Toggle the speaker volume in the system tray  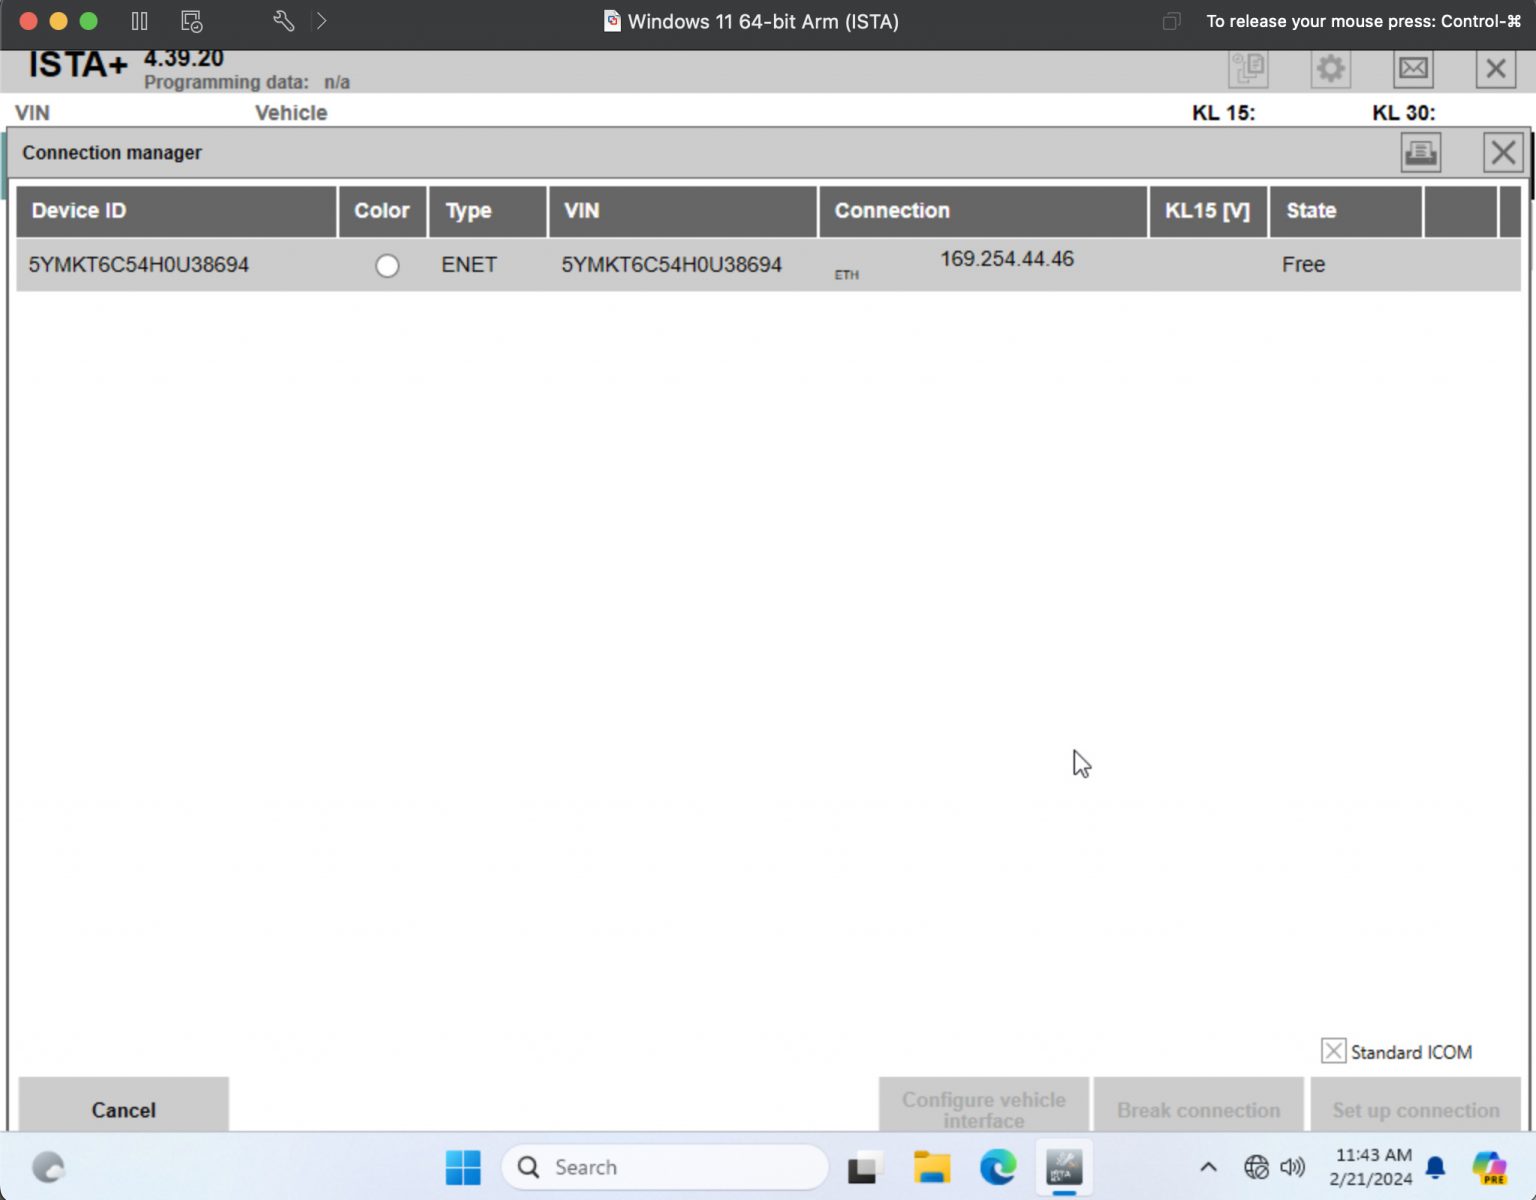(1290, 1167)
